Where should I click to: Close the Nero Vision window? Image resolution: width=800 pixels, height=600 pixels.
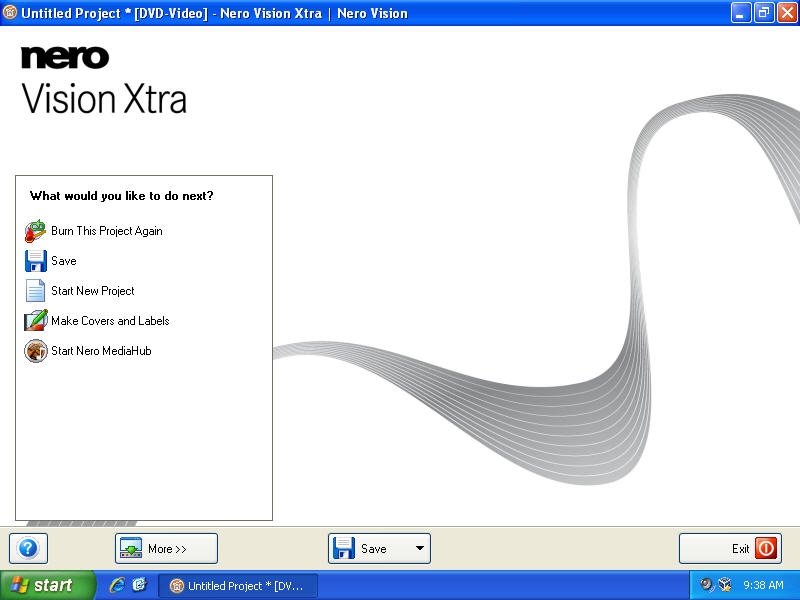[x=787, y=13]
